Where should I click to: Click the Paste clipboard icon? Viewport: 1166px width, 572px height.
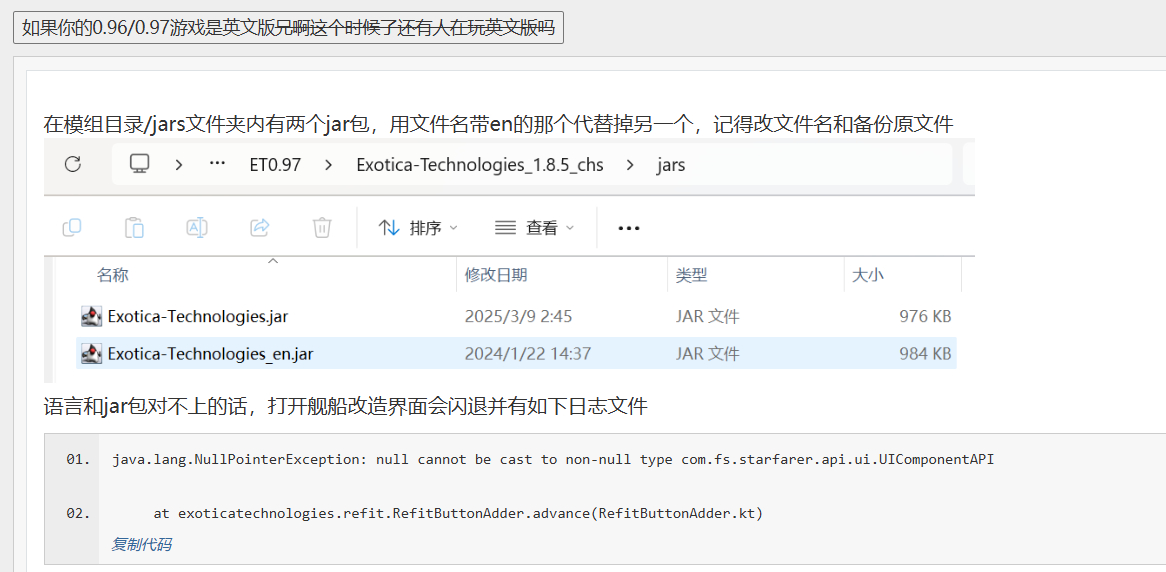click(134, 228)
